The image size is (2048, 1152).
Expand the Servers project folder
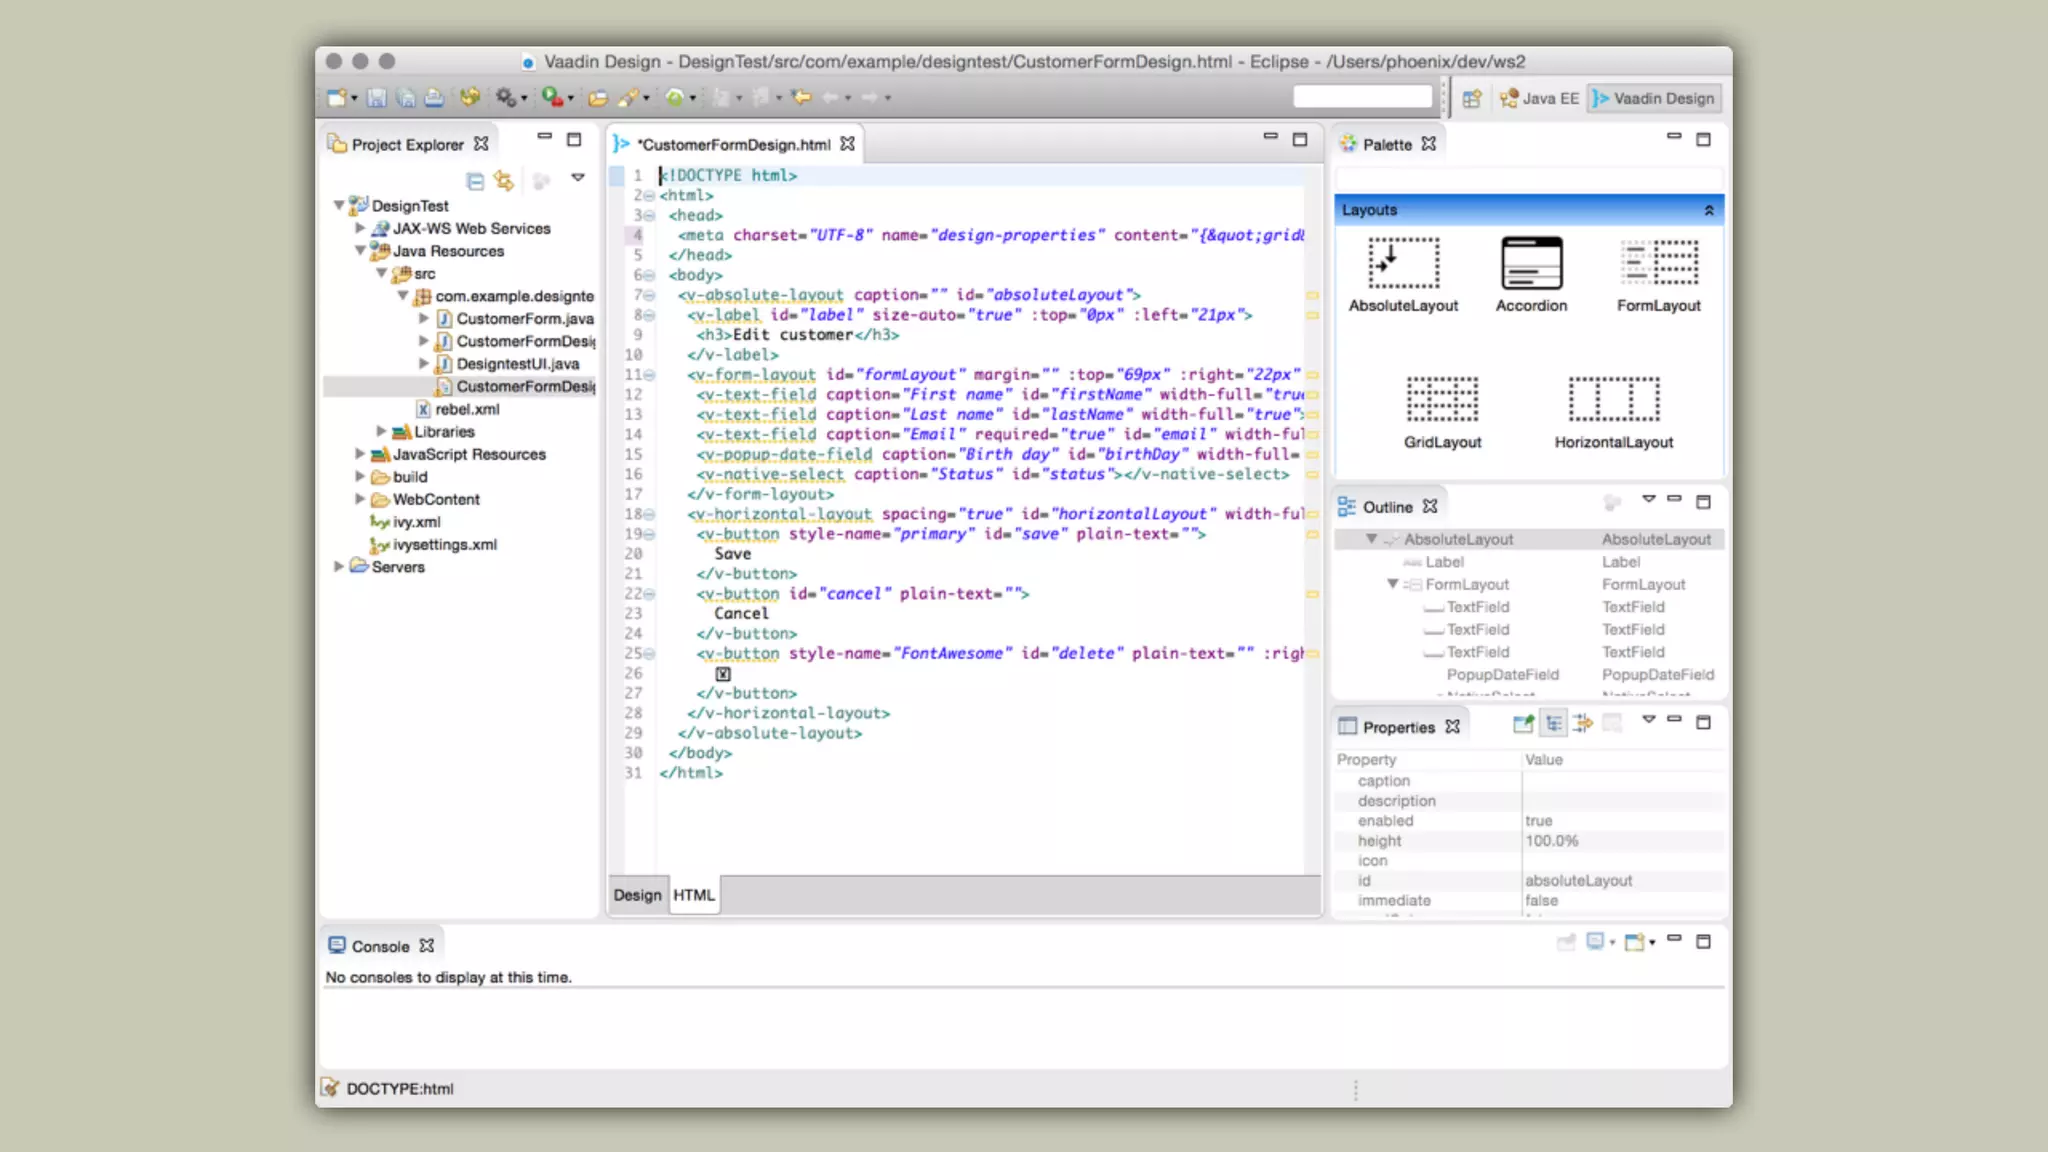(339, 567)
